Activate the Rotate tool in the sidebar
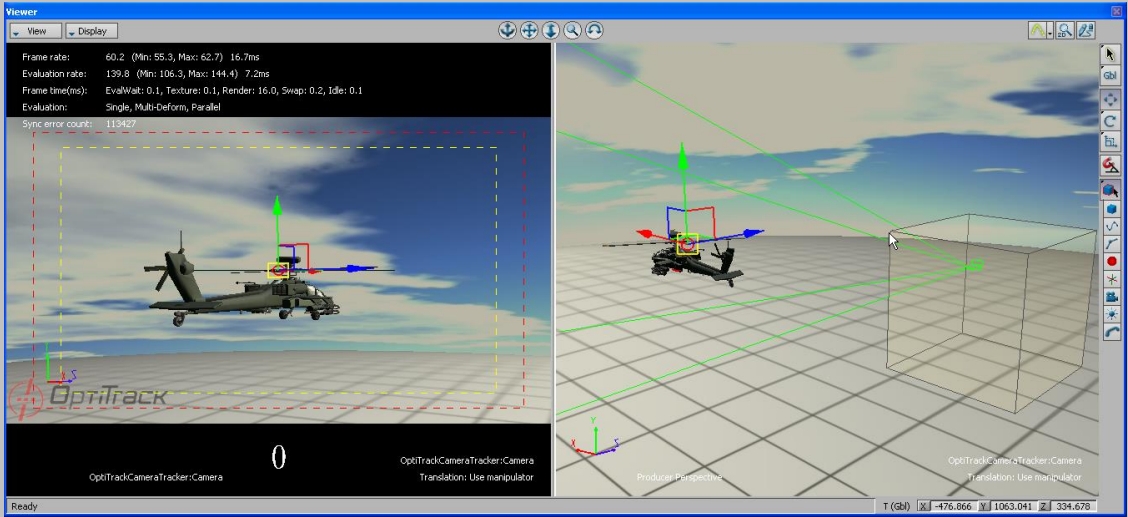The image size is (1128, 517). coord(1110,121)
